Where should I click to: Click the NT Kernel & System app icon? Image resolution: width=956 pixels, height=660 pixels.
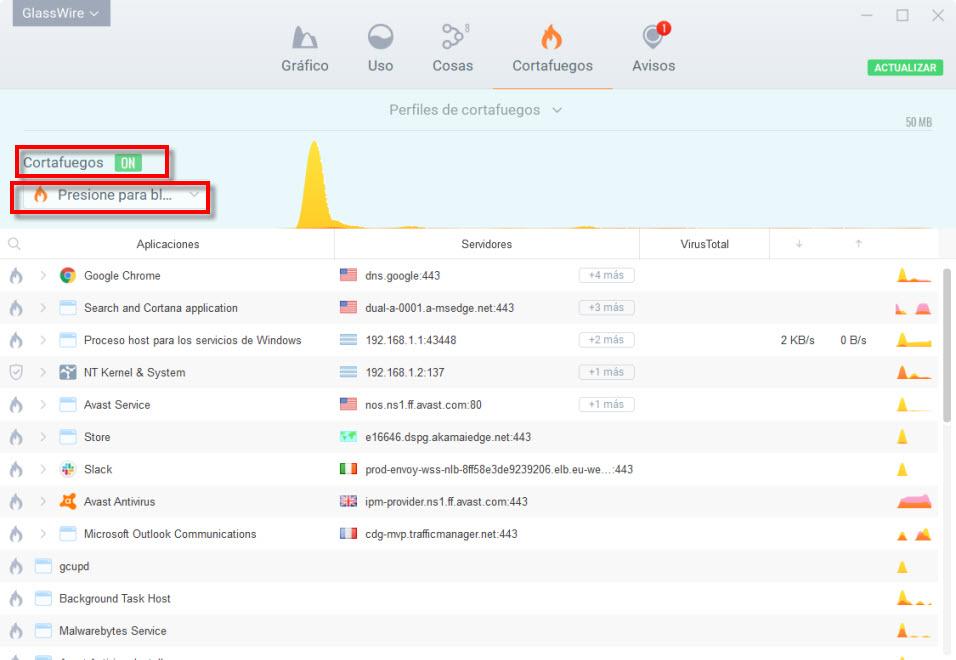point(68,372)
